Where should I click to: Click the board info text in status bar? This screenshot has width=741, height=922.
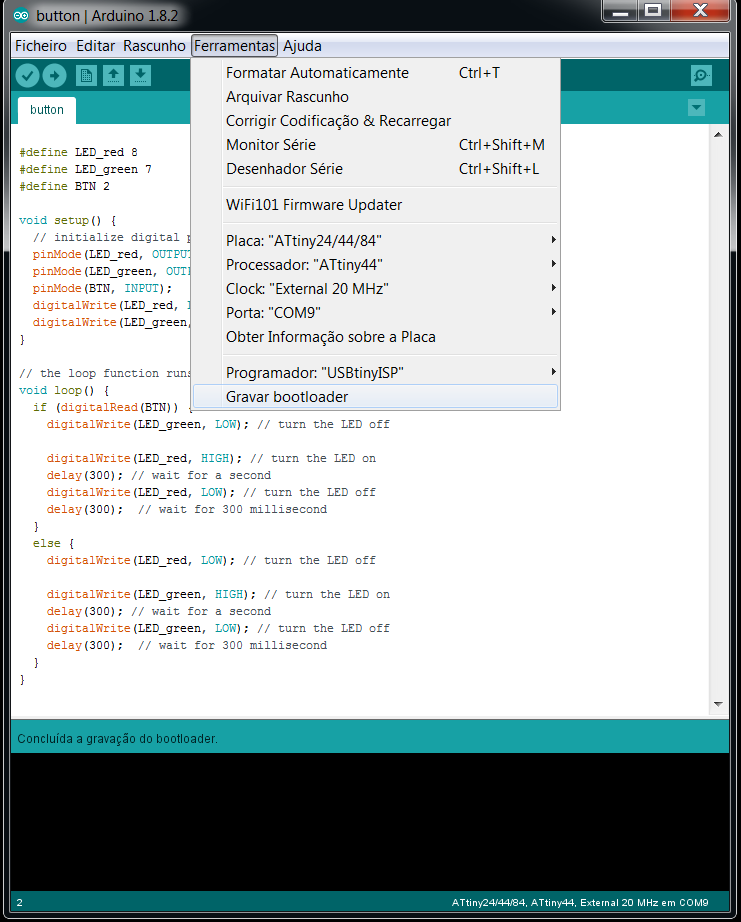tap(580, 903)
